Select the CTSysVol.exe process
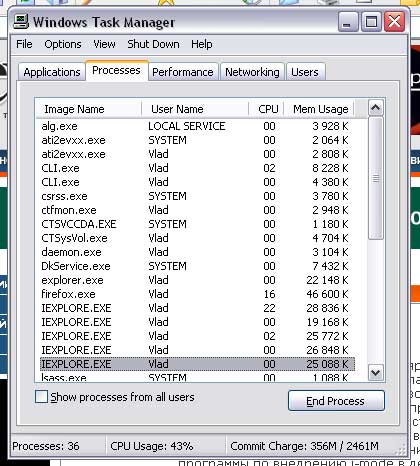The image size is (420, 466). point(197,238)
